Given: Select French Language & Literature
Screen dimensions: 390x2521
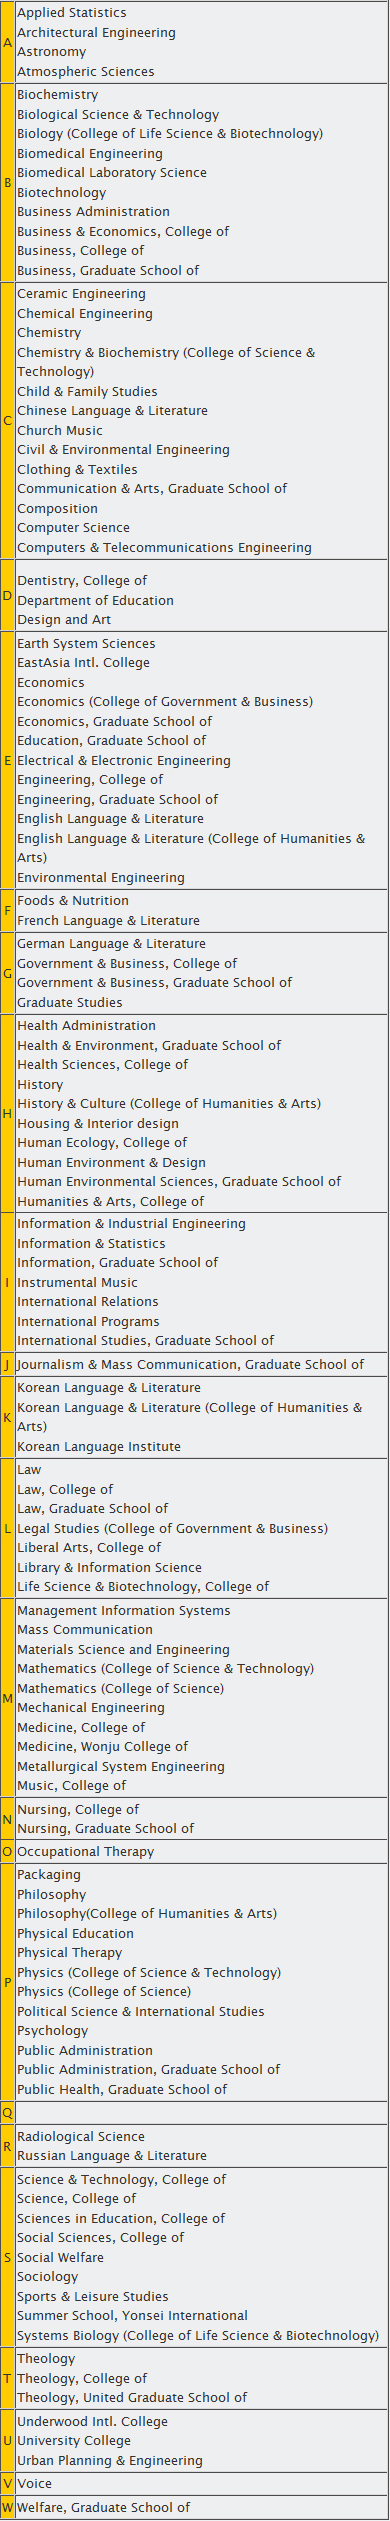Looking at the screenshot, I should (x=108, y=921).
